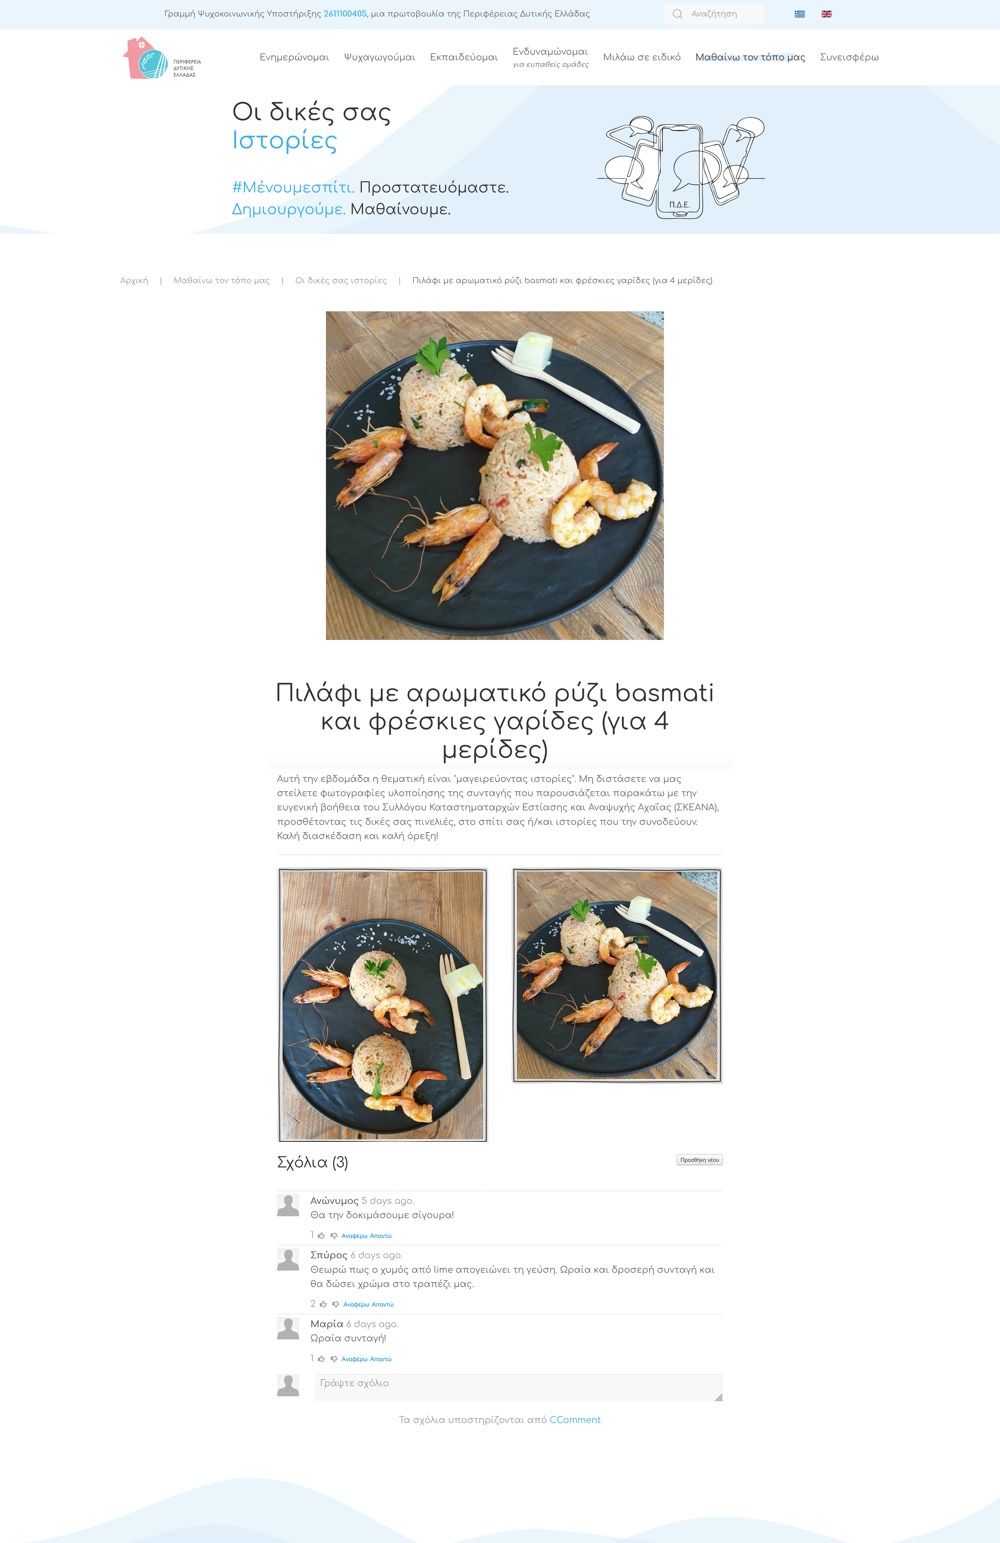Dislike Σπύρος's comment with thumbs-down icon
Viewport: 1000px width, 1543px height.
[x=336, y=1304]
